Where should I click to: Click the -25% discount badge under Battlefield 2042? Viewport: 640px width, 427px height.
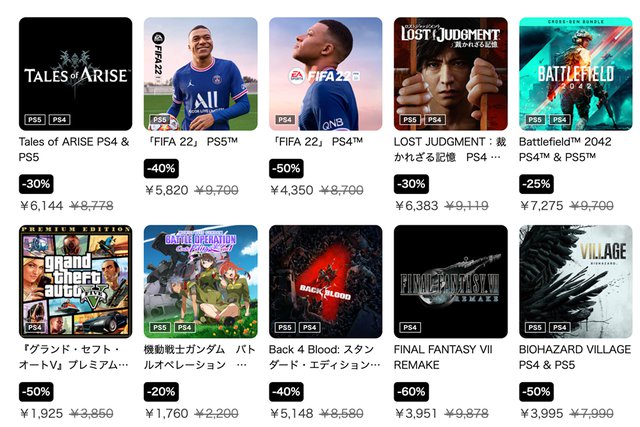pos(536,184)
